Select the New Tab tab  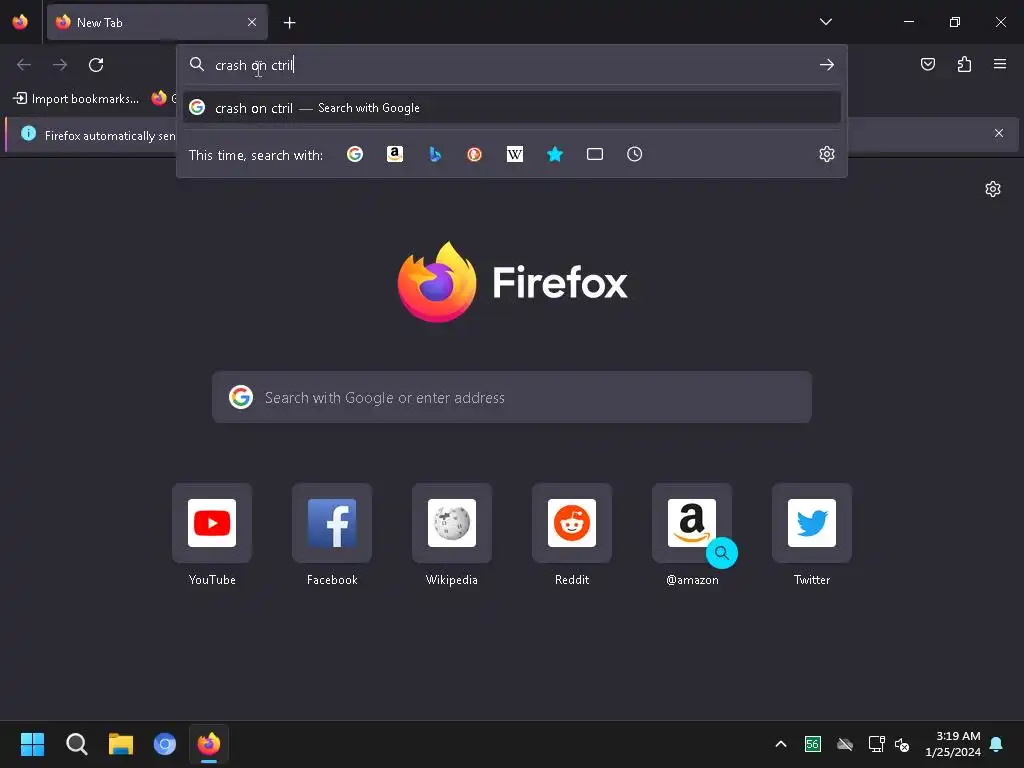point(157,22)
